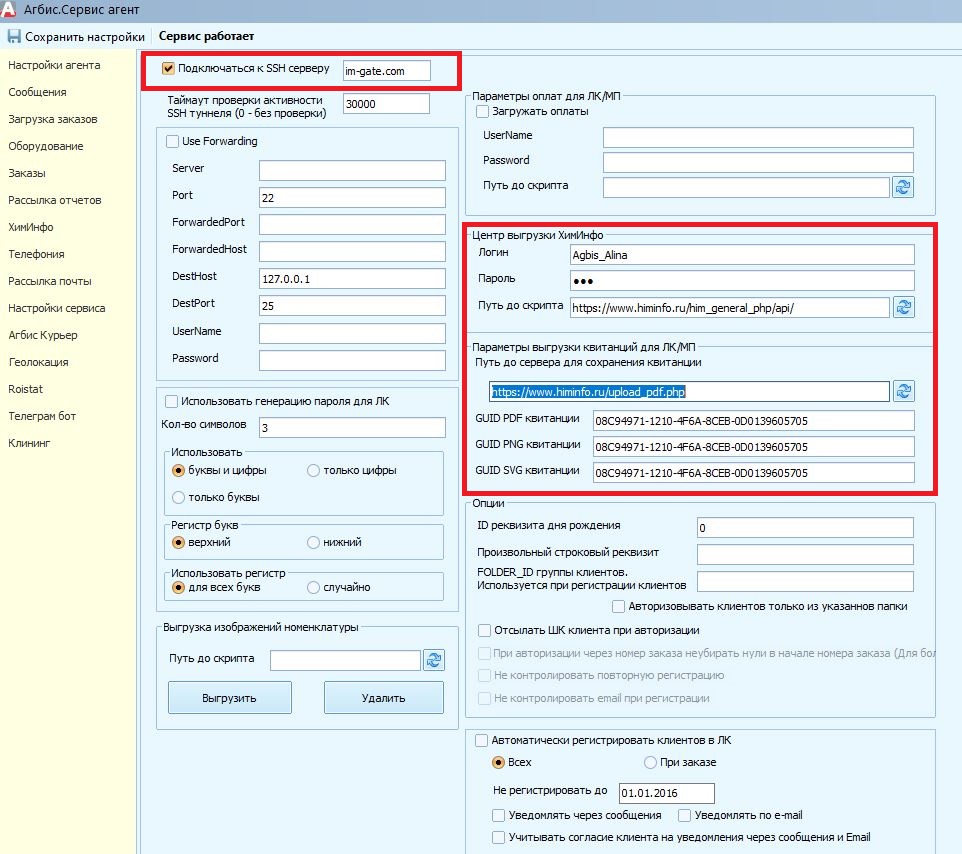The width and height of the screenshot is (962, 854).
Task: Check Авторизовывать клиентов только из указанной папки
Action: tap(618, 606)
